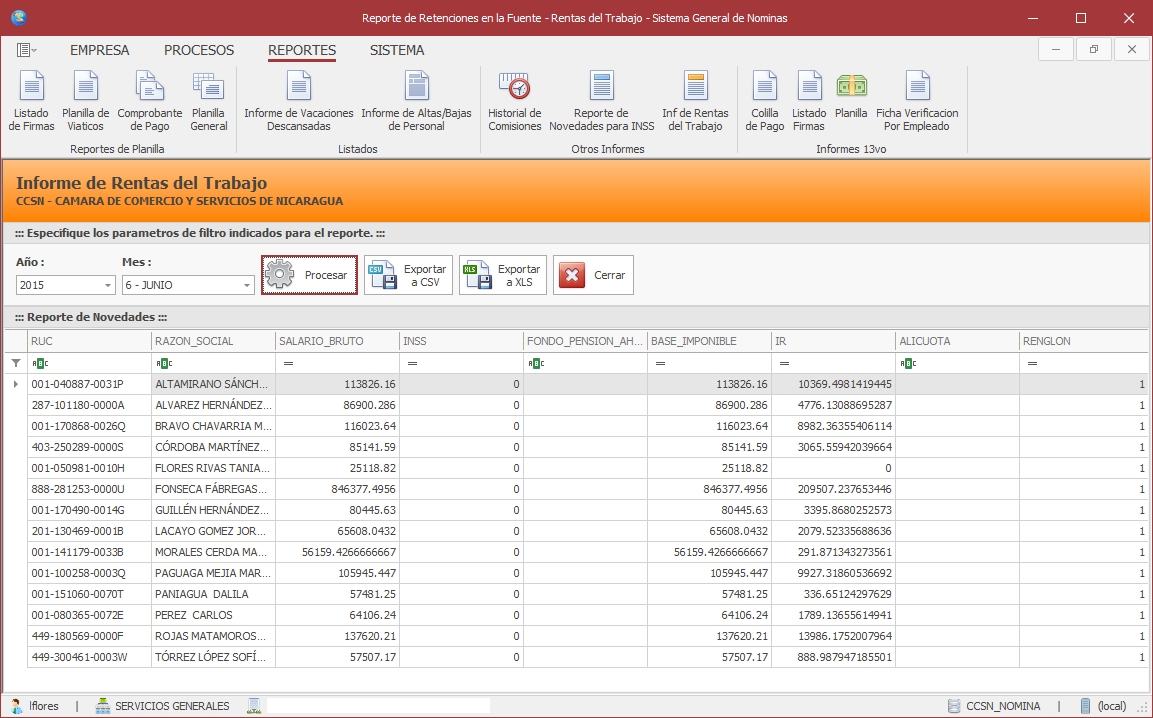The height and width of the screenshot is (718, 1153).
Task: Open the EMPRESA menu tab
Action: pyautogui.click(x=99, y=50)
